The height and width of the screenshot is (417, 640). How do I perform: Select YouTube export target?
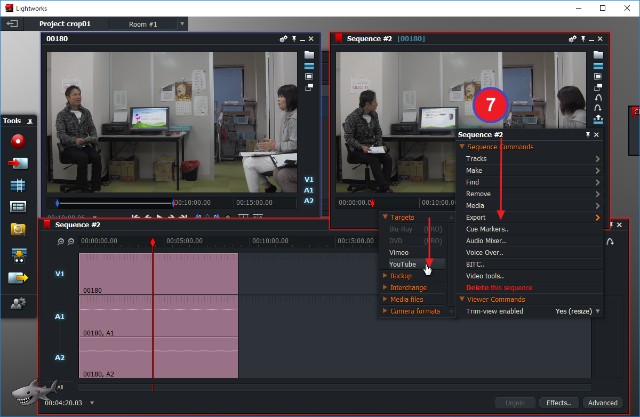(403, 264)
